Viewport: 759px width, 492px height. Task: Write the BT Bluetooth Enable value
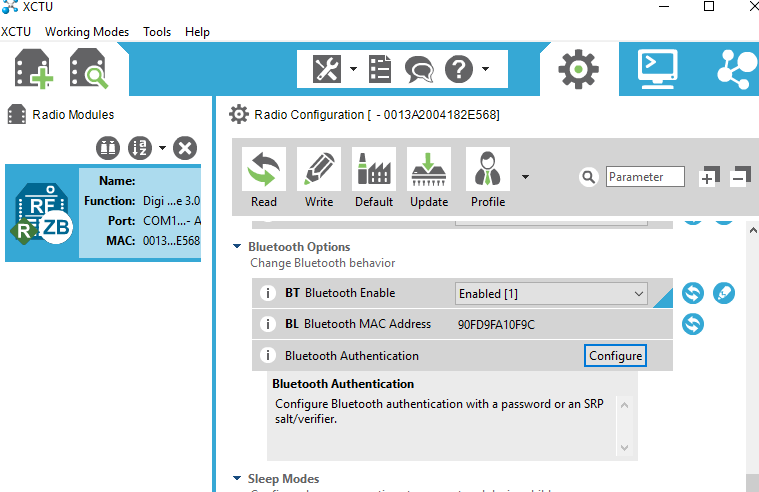pyautogui.click(x=724, y=293)
